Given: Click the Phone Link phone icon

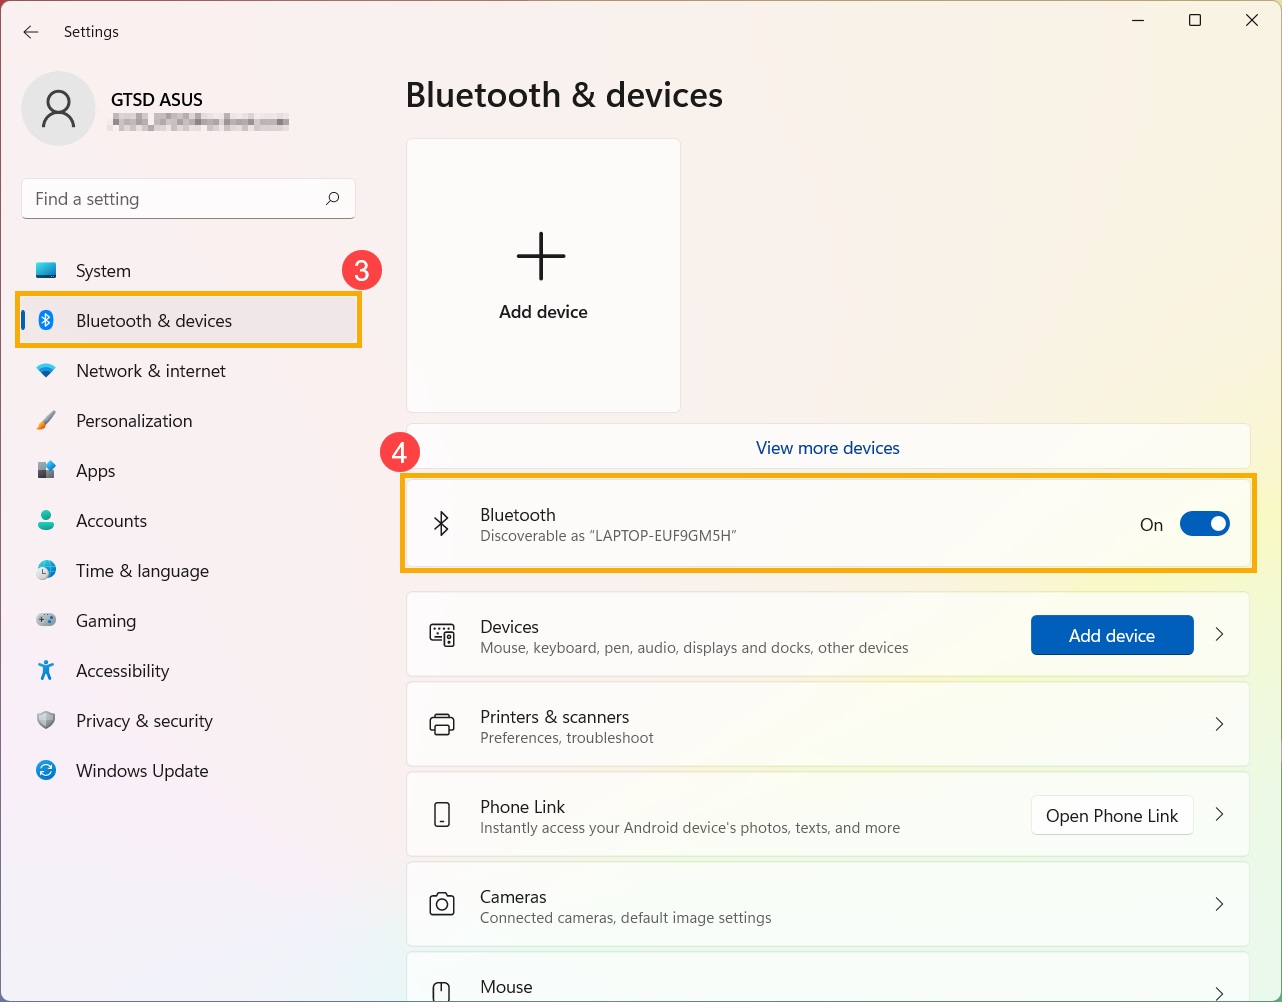Looking at the screenshot, I should 442,815.
